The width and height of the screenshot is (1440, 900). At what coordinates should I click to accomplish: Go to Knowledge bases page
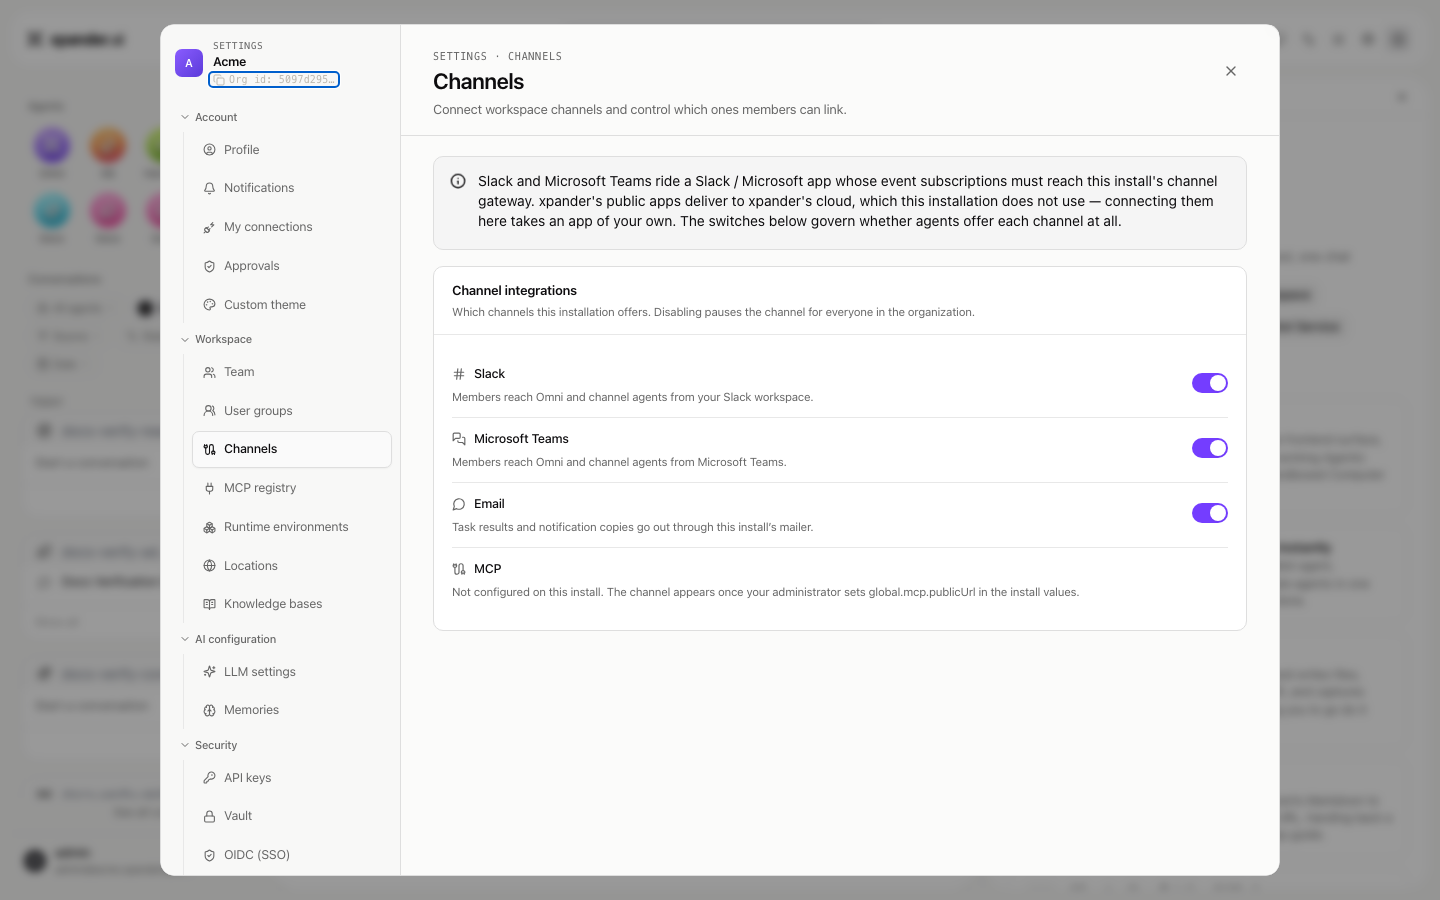[292, 604]
